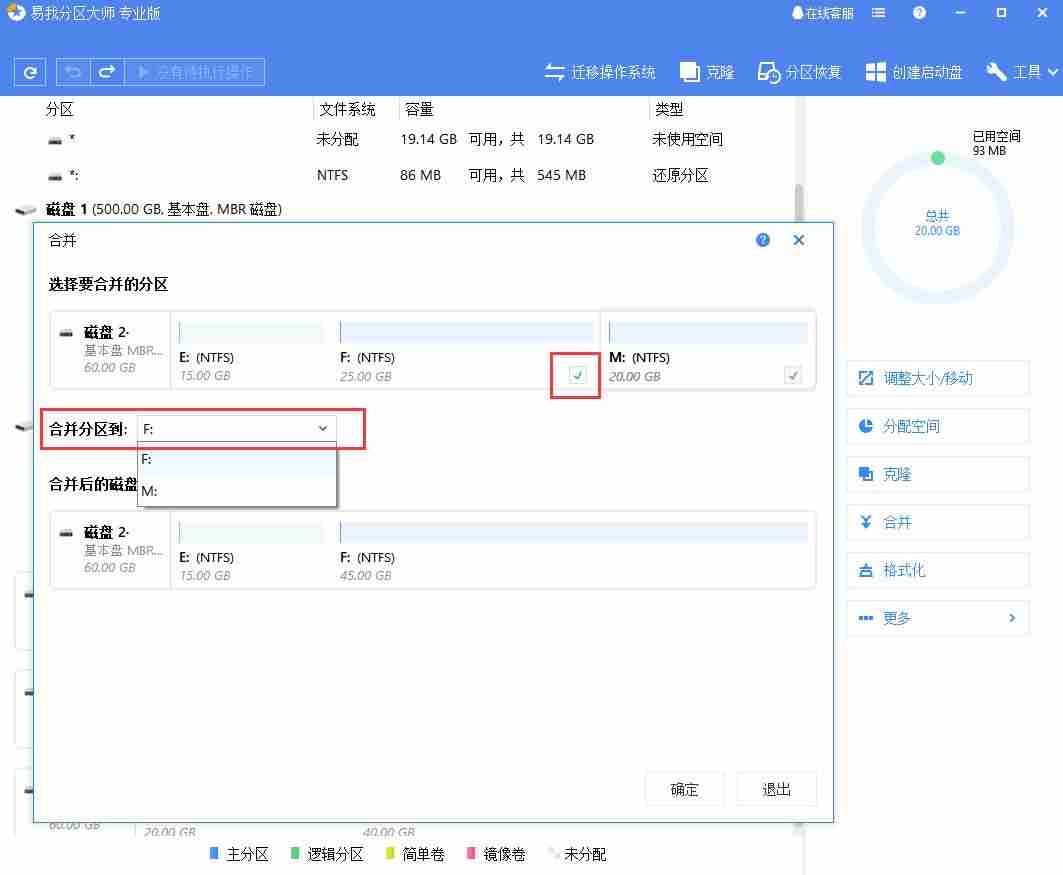The width and height of the screenshot is (1063, 875).
Task: Select the unallocated 19.14 GB row
Action: (x=400, y=140)
